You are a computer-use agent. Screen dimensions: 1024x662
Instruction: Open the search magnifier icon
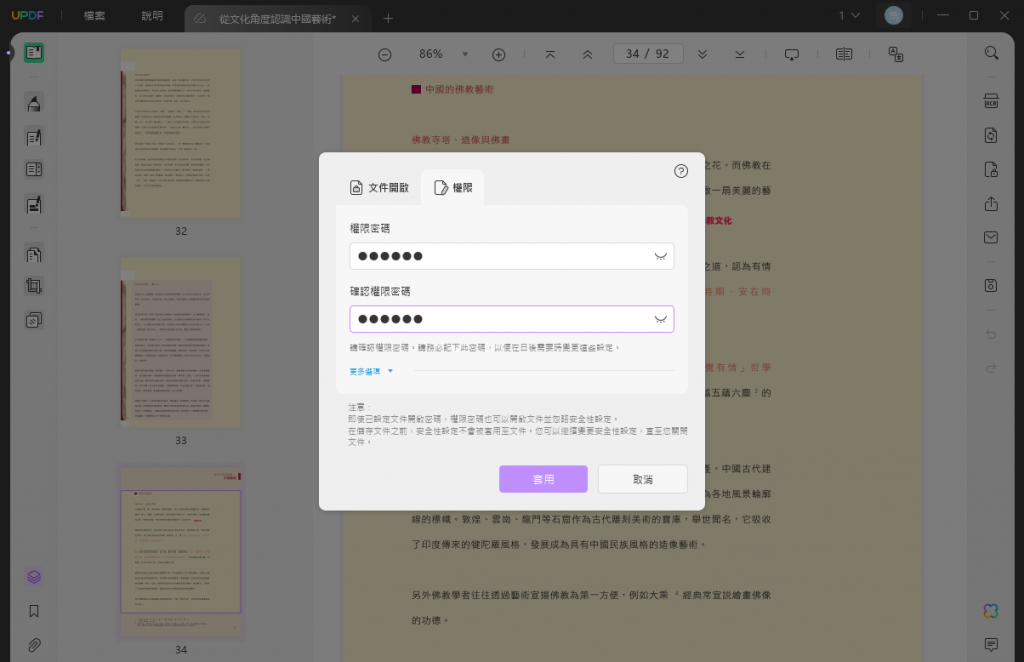tap(991, 53)
